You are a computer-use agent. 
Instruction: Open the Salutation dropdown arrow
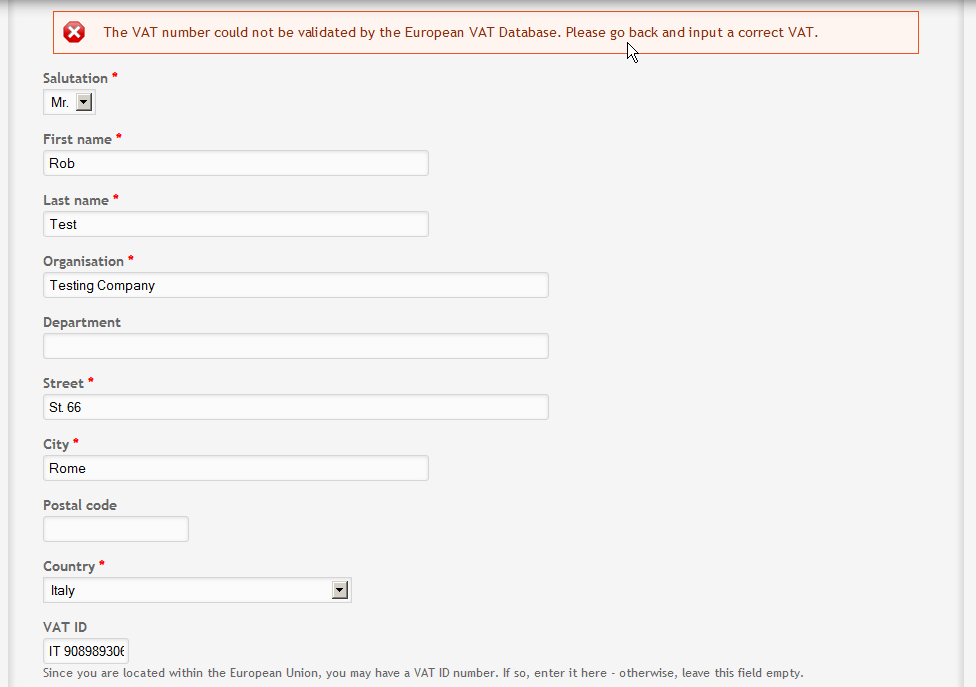click(x=84, y=102)
